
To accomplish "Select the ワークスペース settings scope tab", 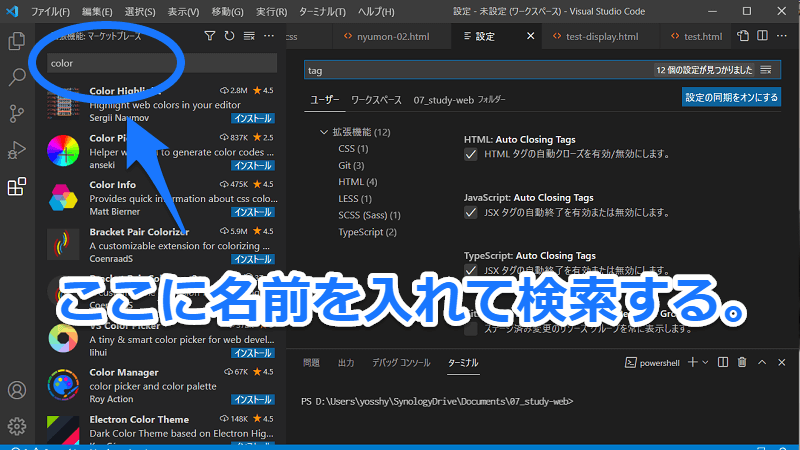I will coord(376,101).
